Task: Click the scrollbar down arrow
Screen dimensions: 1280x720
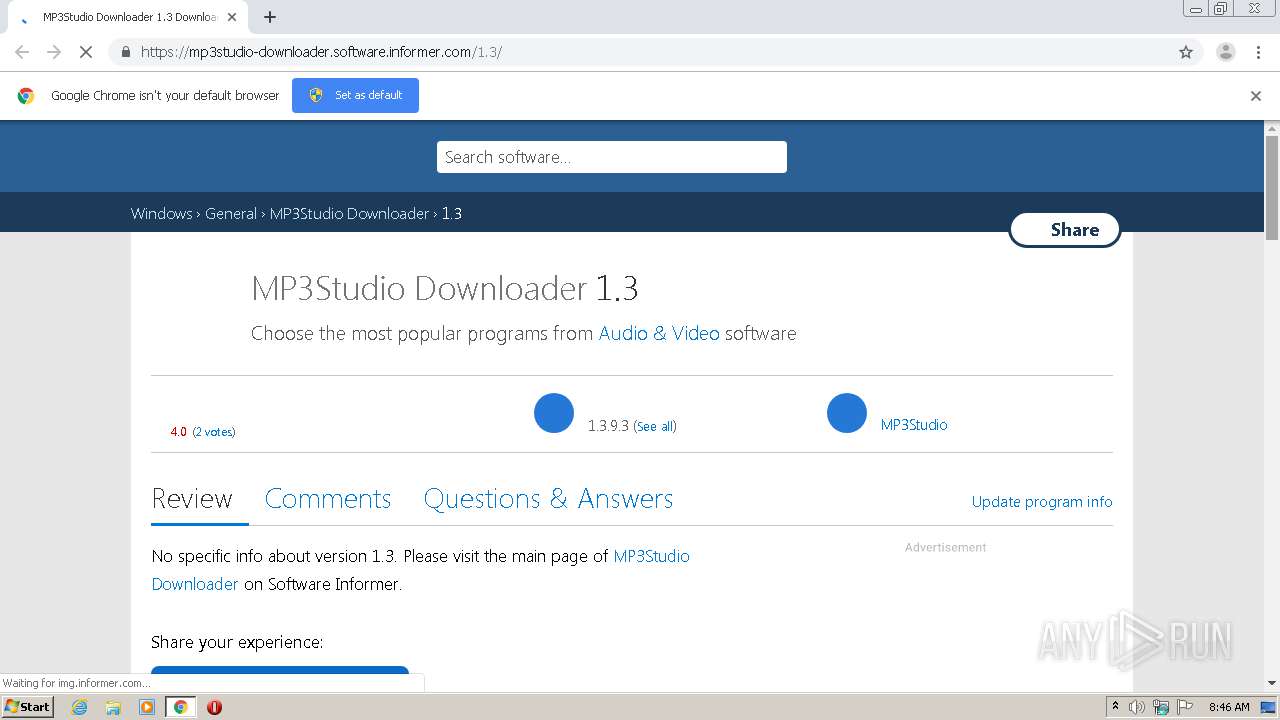Action: (x=1272, y=683)
